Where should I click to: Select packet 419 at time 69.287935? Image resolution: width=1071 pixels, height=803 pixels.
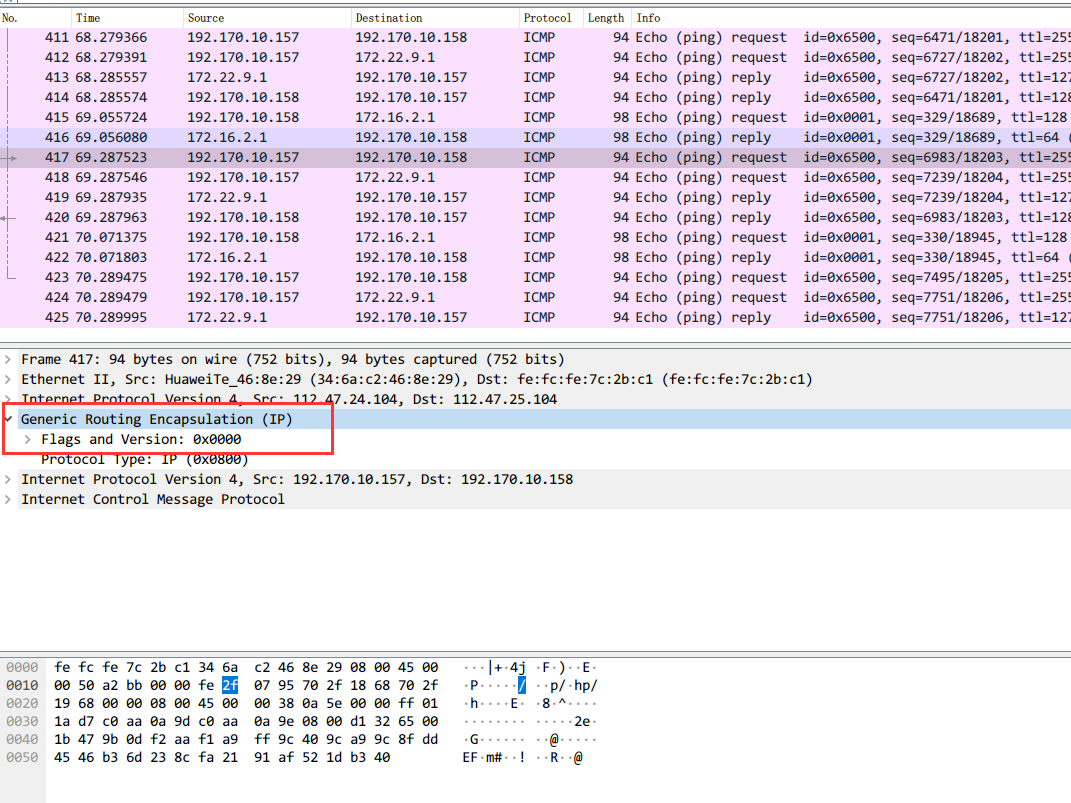[x=536, y=197]
